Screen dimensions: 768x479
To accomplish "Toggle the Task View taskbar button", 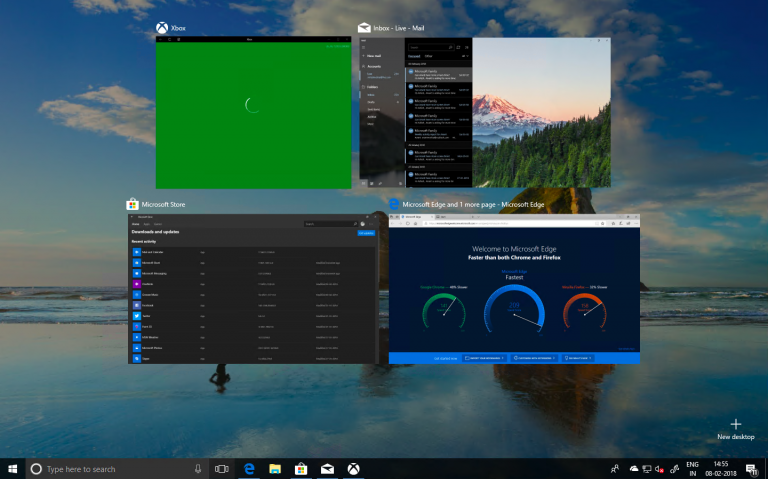I will (x=222, y=468).
